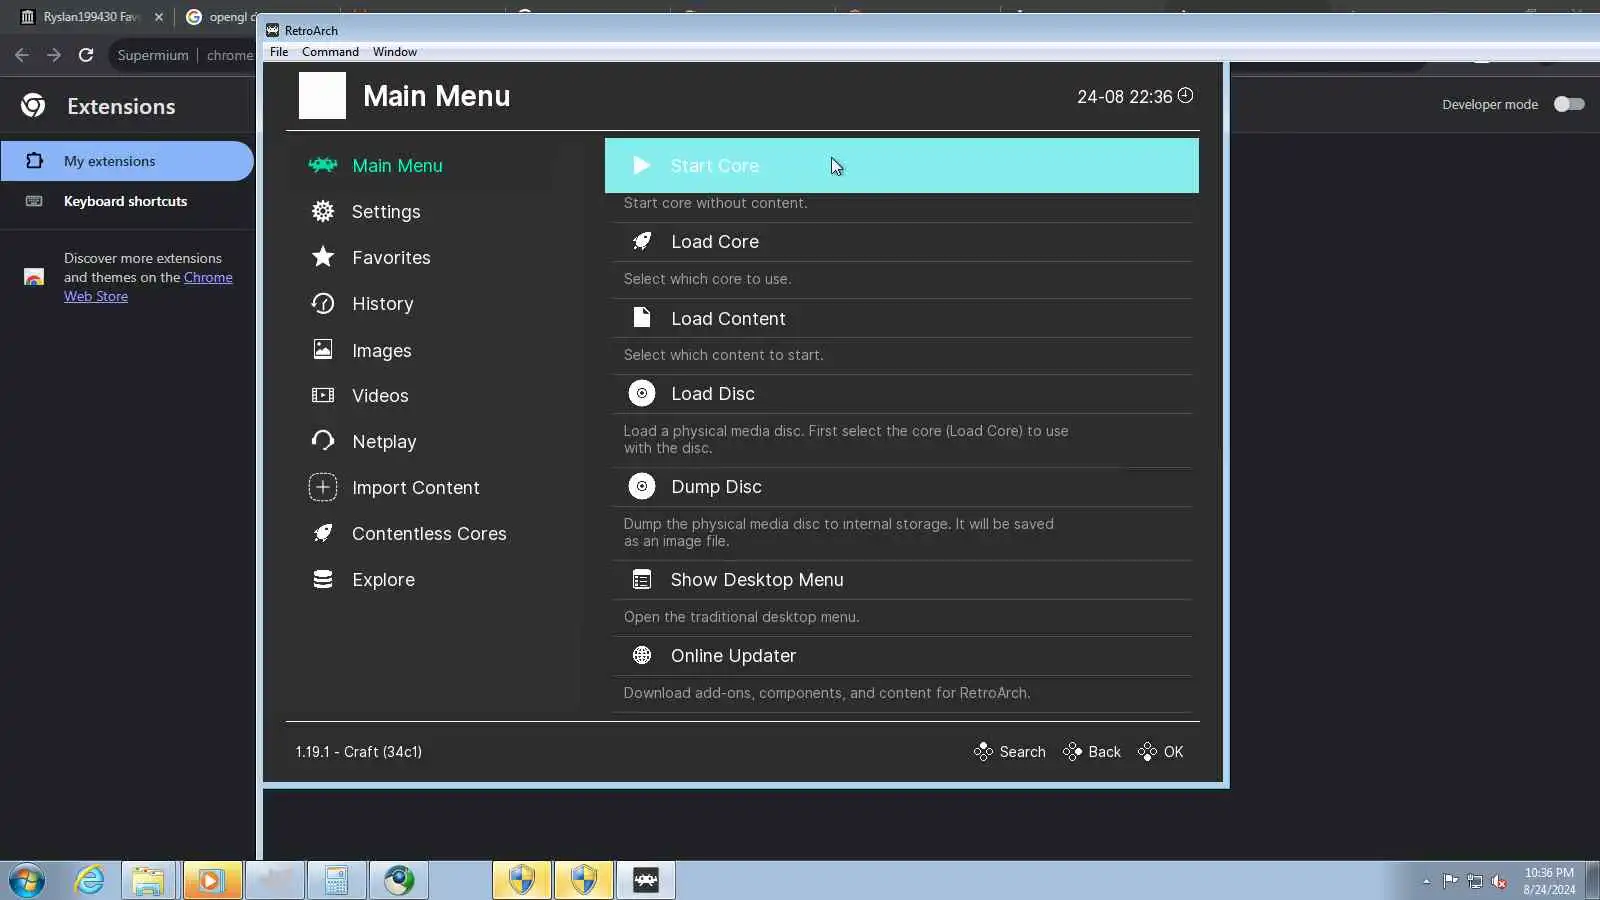Open Internet Explorer from the taskbar
The height and width of the screenshot is (900, 1600).
tap(90, 880)
